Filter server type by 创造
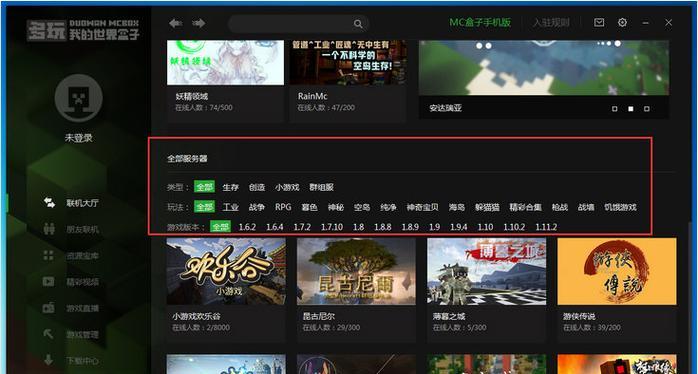Viewport: 698px width, 374px height. (x=257, y=187)
